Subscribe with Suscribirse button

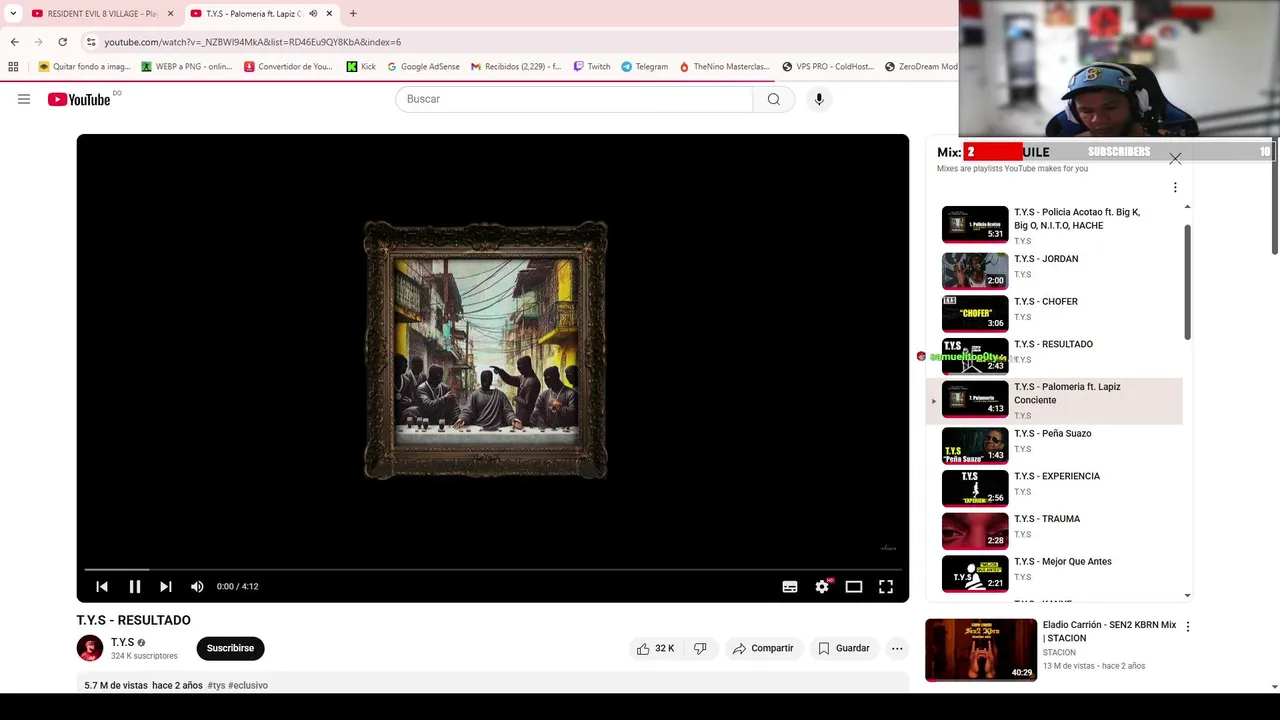(x=230, y=648)
